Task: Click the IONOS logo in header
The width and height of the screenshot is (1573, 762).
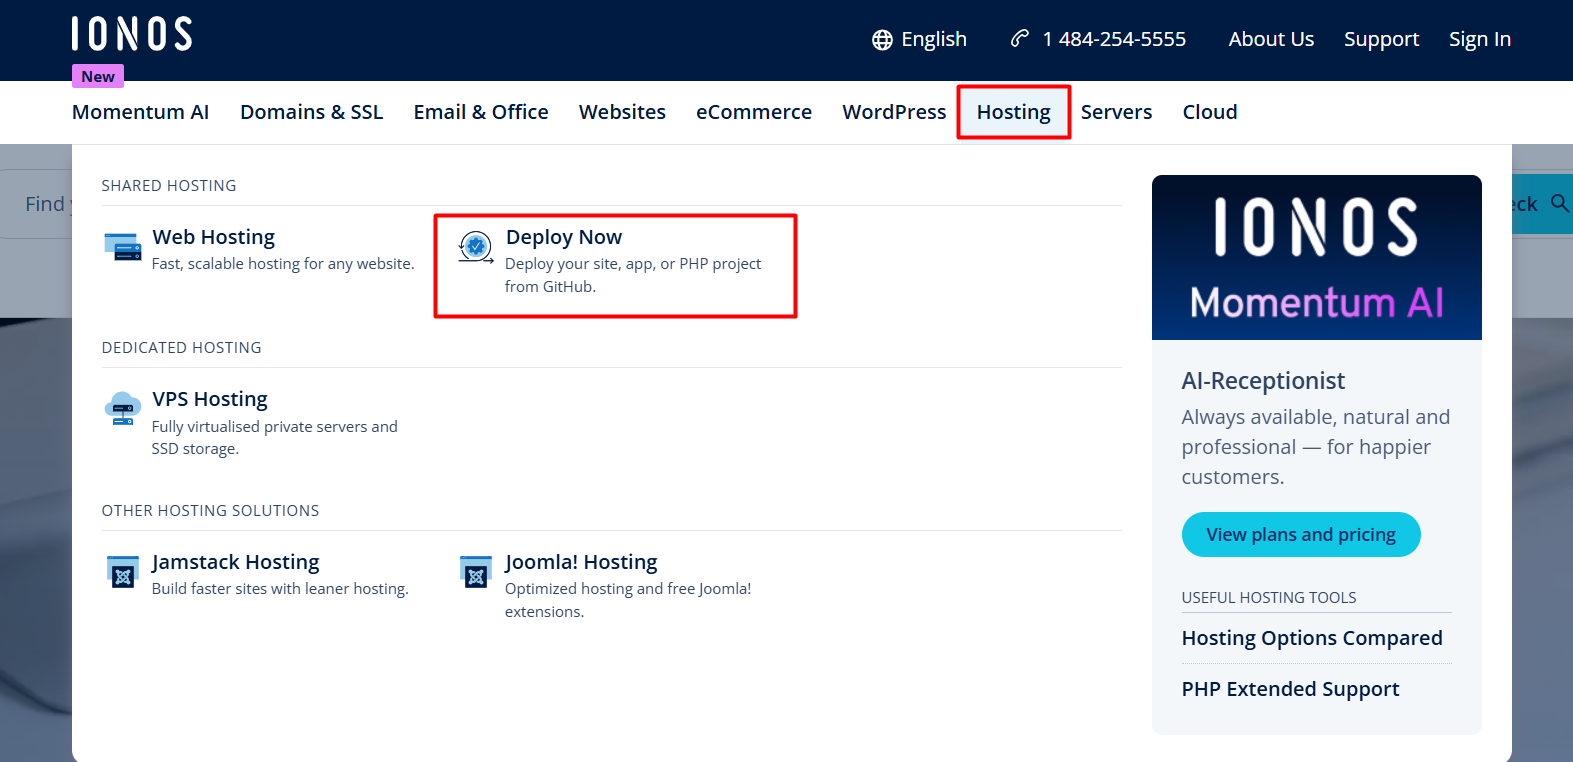Action: click(132, 34)
